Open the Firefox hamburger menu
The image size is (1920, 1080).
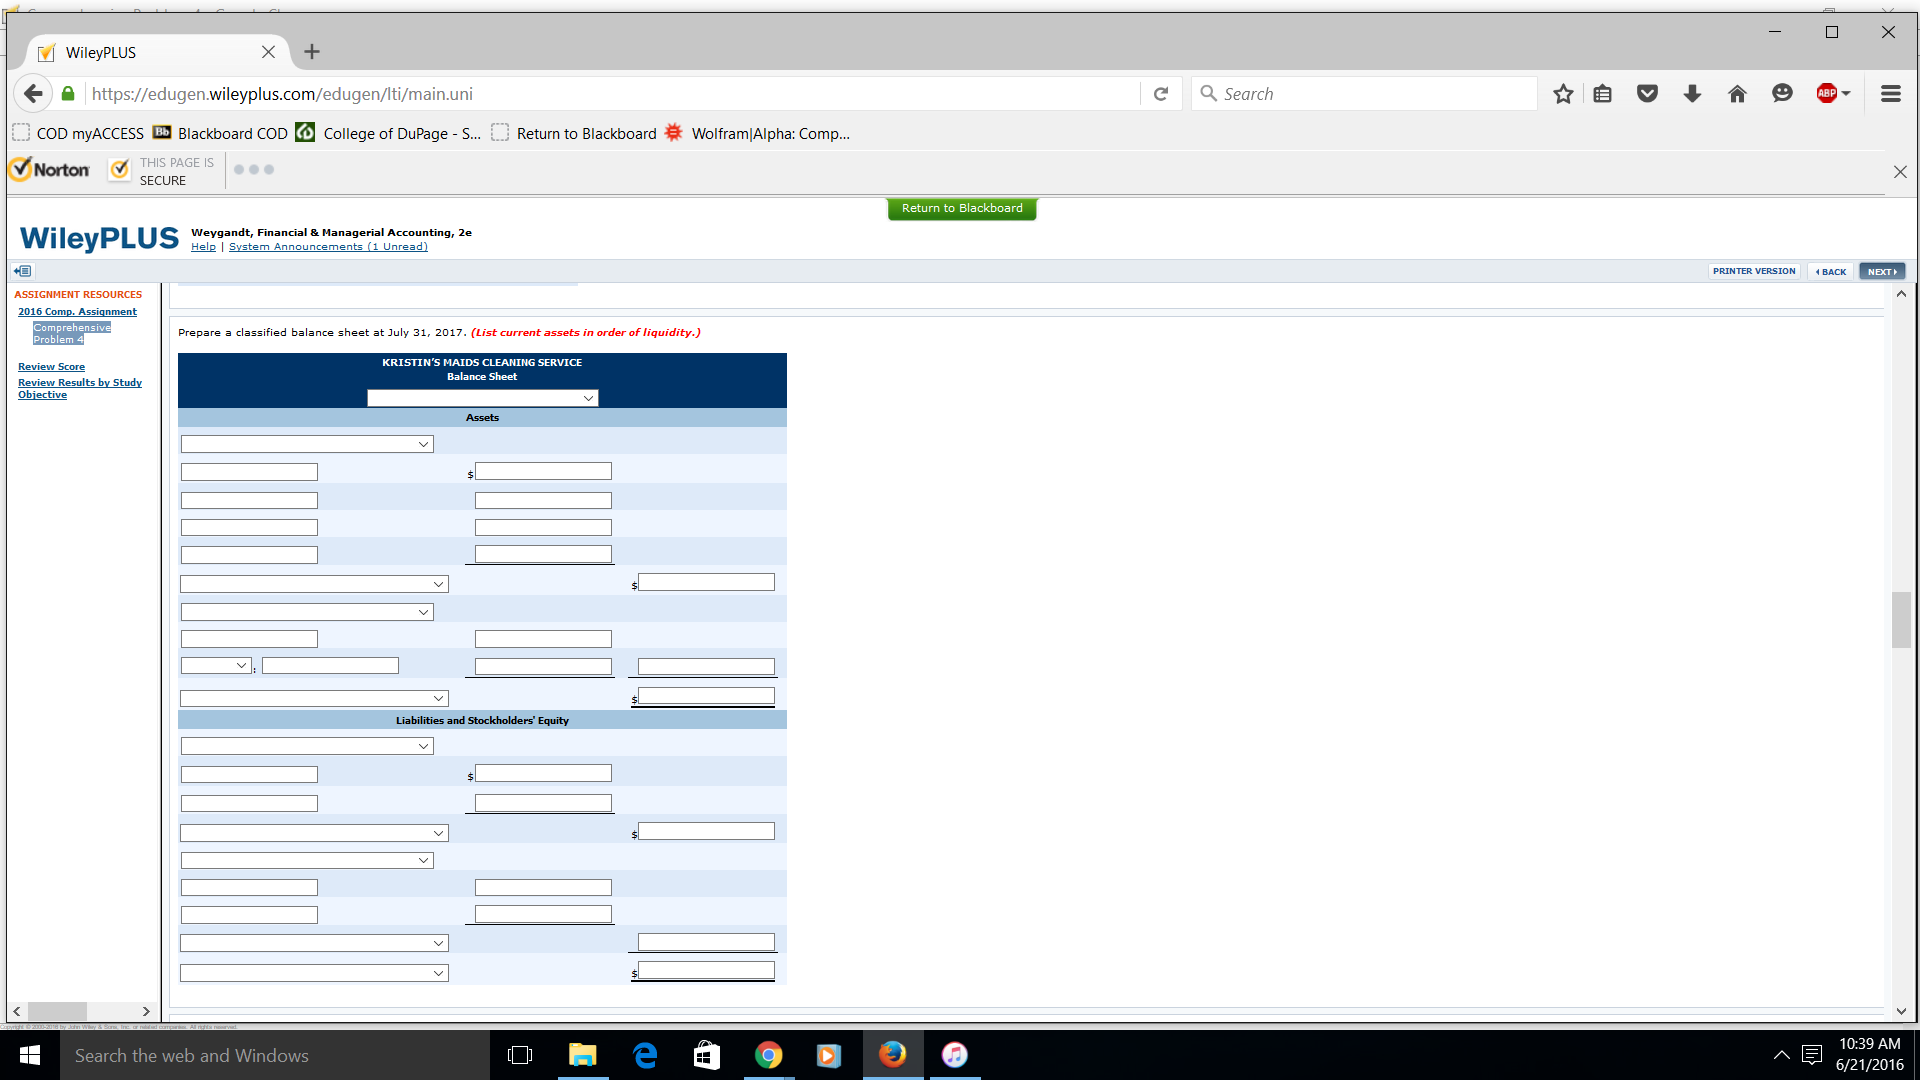(x=1890, y=94)
